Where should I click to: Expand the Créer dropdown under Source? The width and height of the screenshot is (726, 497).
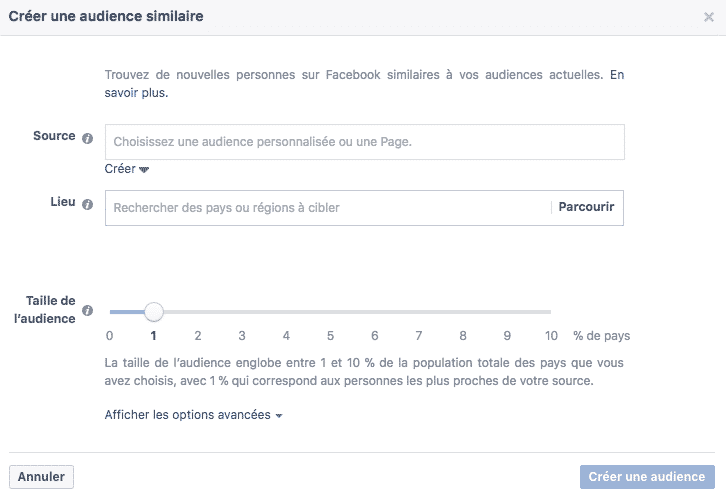(127, 169)
